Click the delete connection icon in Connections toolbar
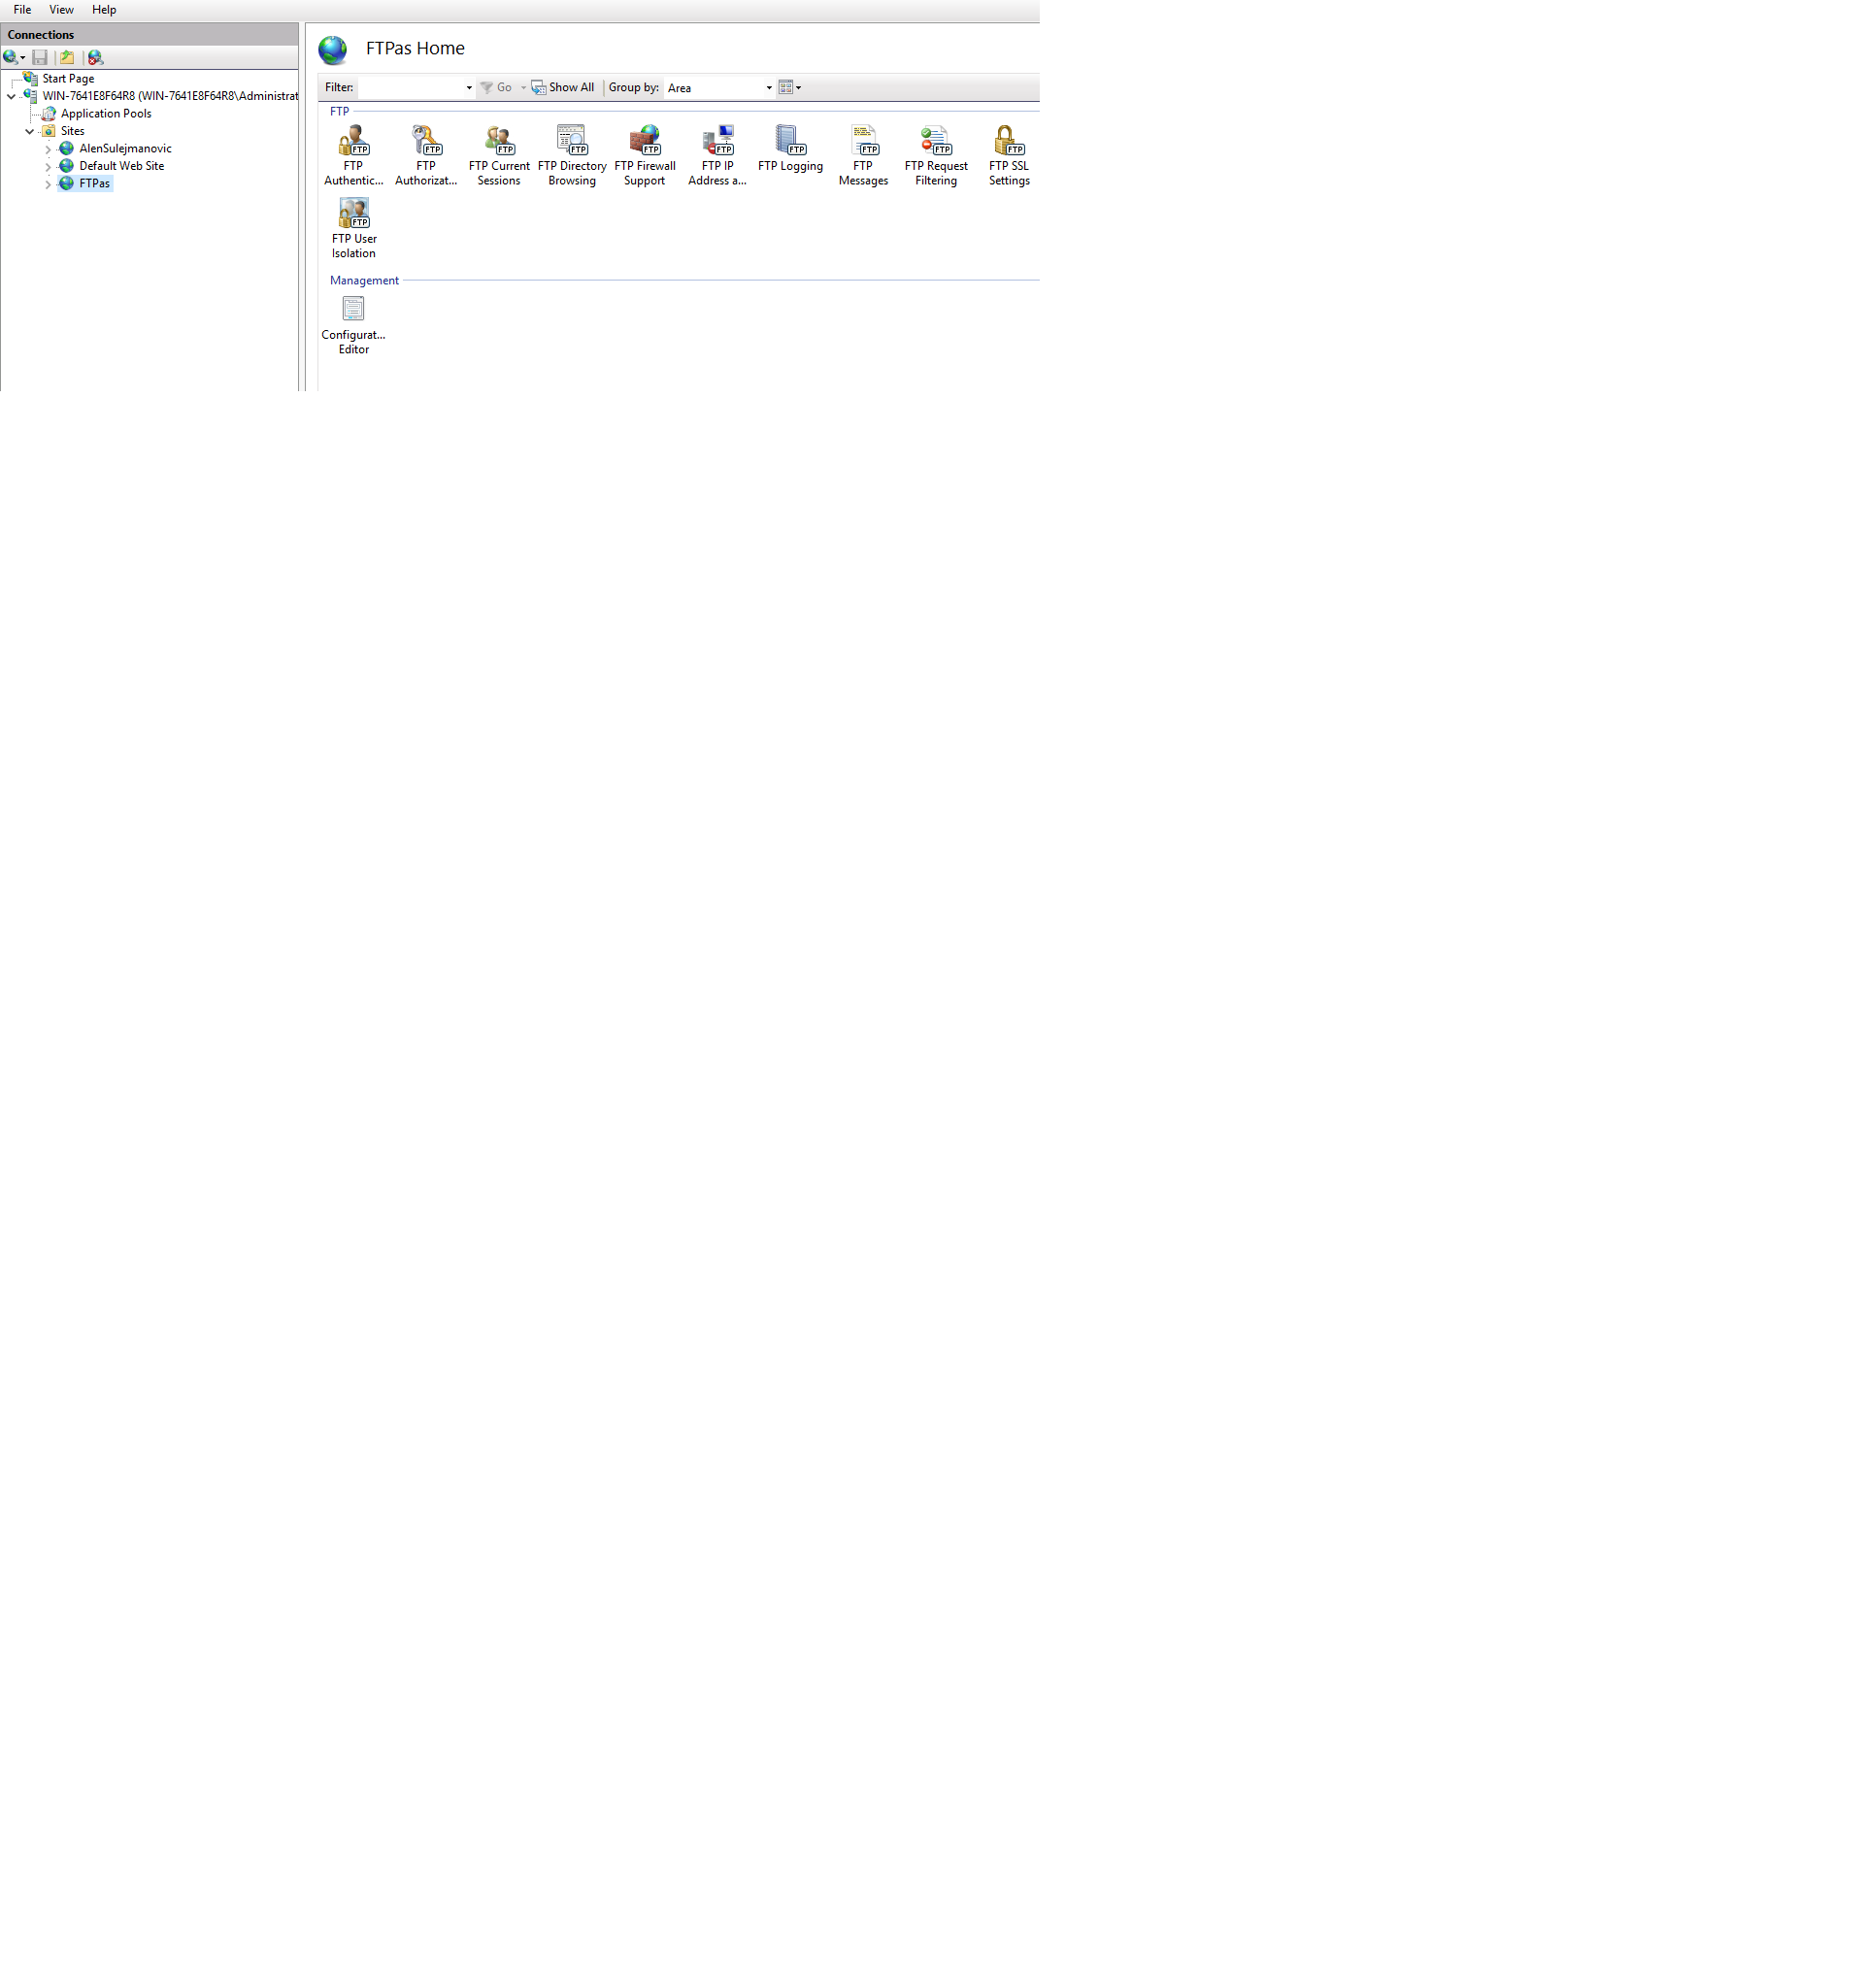This screenshot has height=1988, width=1864. (95, 57)
